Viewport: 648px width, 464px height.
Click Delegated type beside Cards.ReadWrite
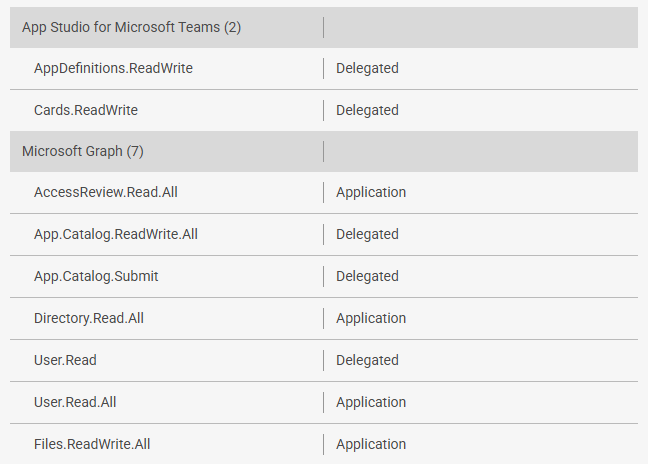(x=367, y=110)
